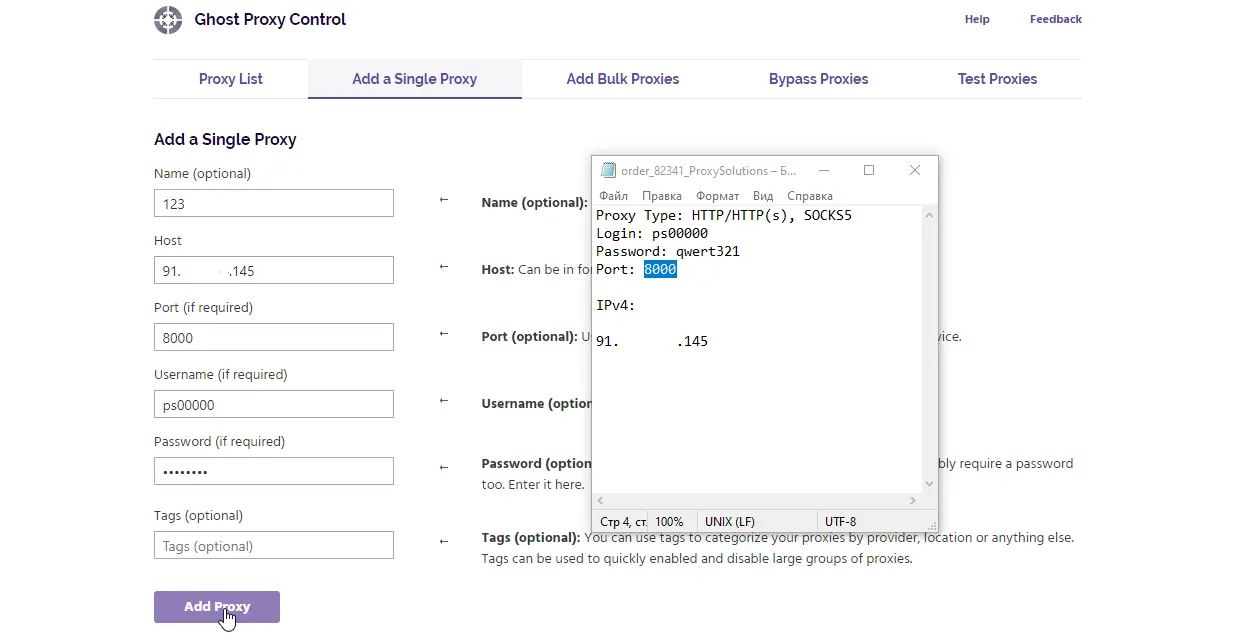The height and width of the screenshot is (640, 1240).
Task: Switch to the Add Bulk Proxies tab
Action: (x=622, y=79)
